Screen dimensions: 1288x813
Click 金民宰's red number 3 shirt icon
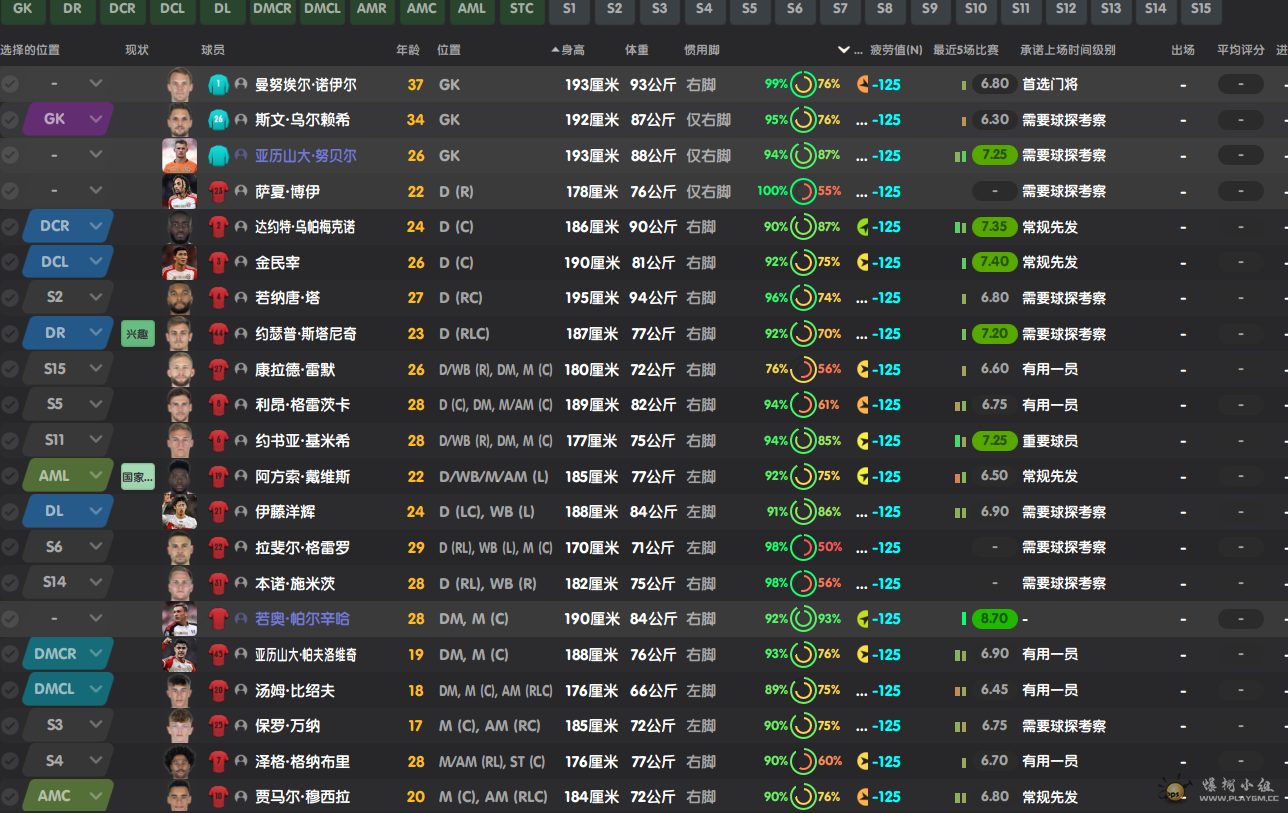click(x=218, y=263)
